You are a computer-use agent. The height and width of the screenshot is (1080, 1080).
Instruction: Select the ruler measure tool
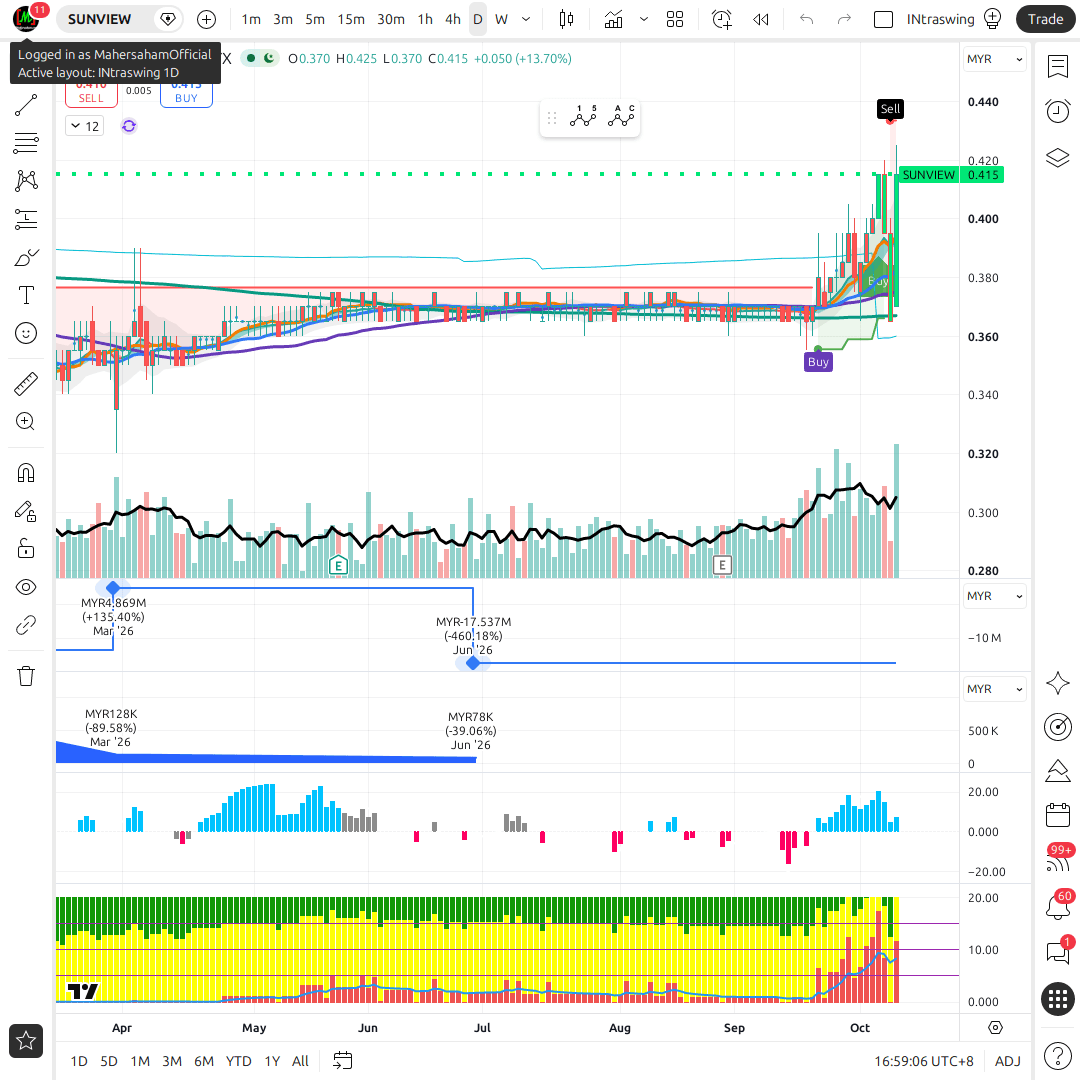pos(25,384)
